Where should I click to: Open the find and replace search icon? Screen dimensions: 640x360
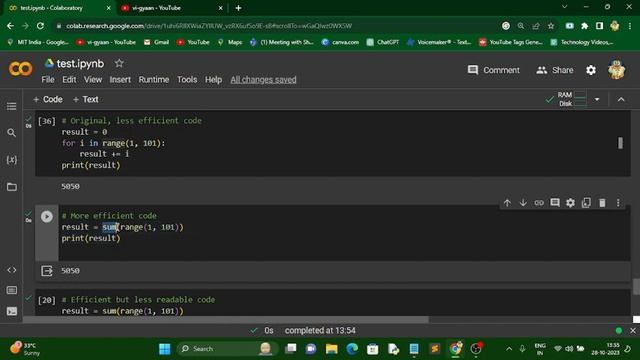tap(11, 133)
